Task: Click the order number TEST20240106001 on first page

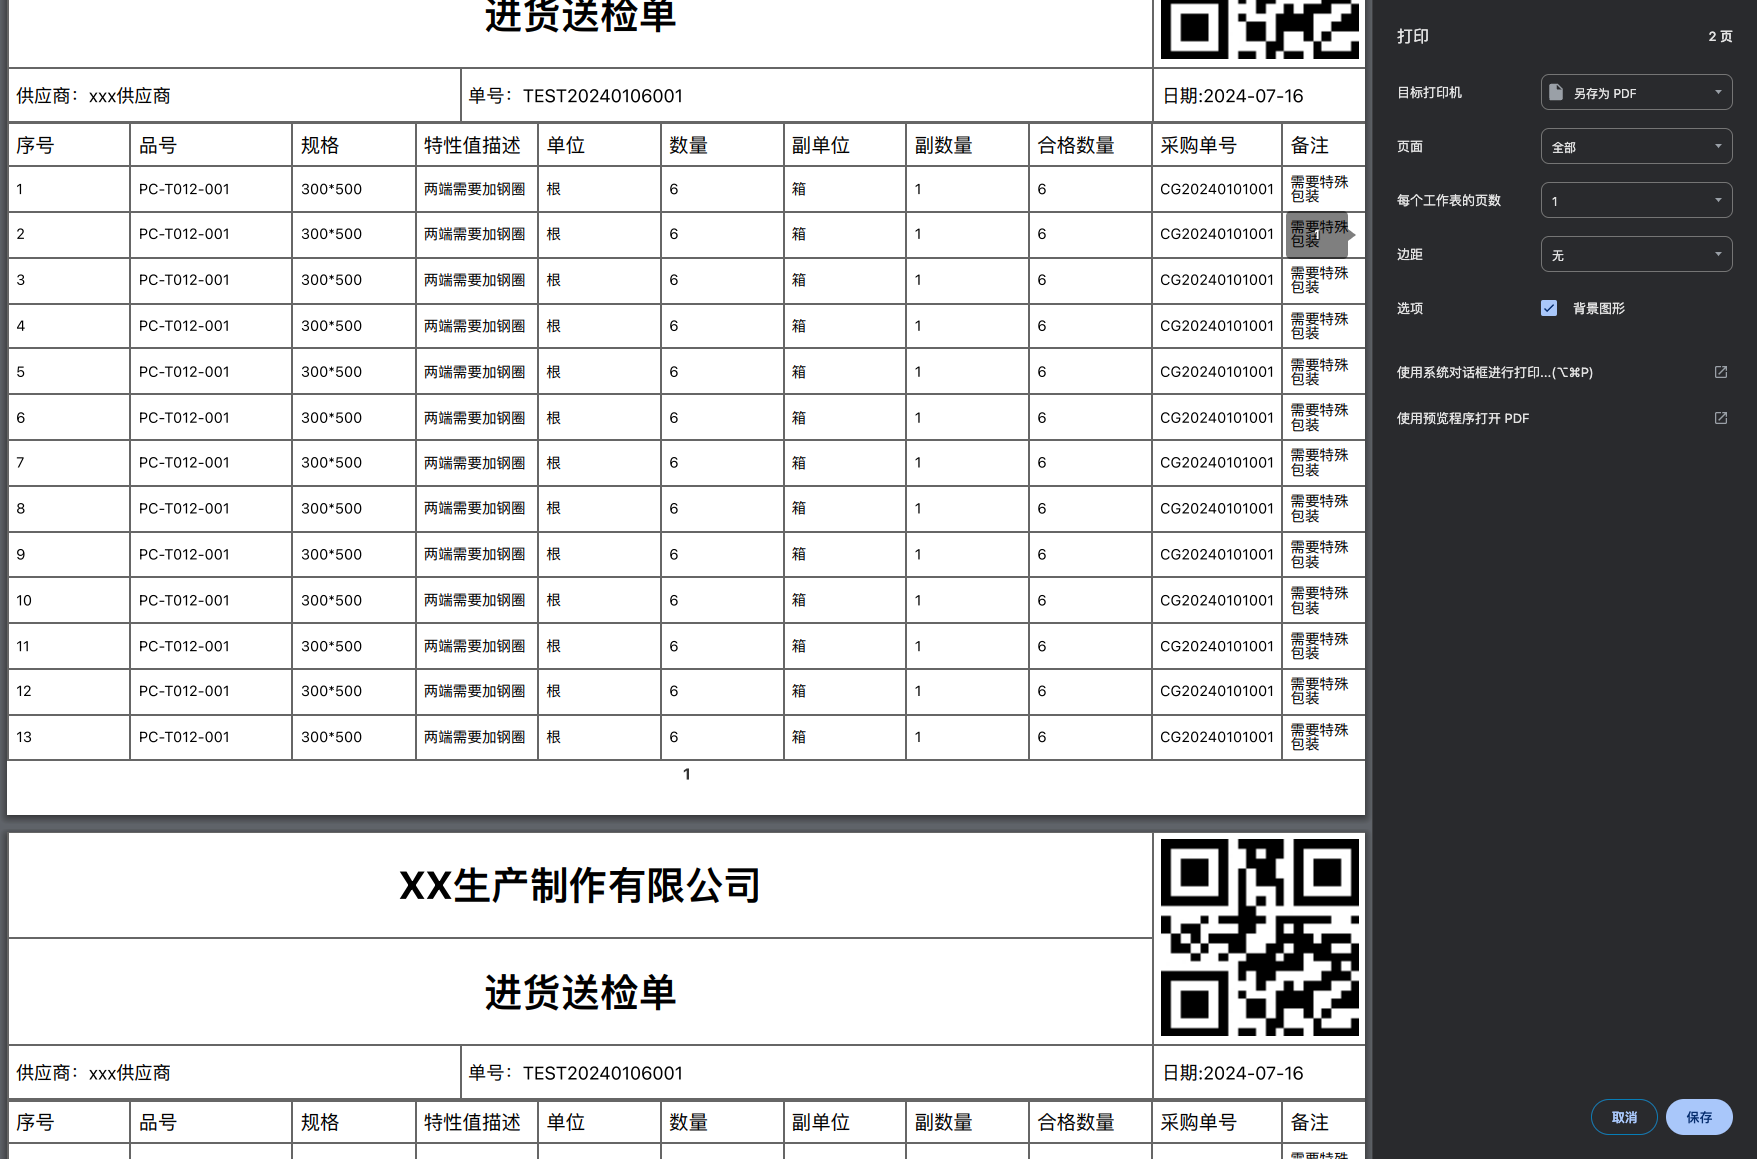Action: (x=602, y=96)
